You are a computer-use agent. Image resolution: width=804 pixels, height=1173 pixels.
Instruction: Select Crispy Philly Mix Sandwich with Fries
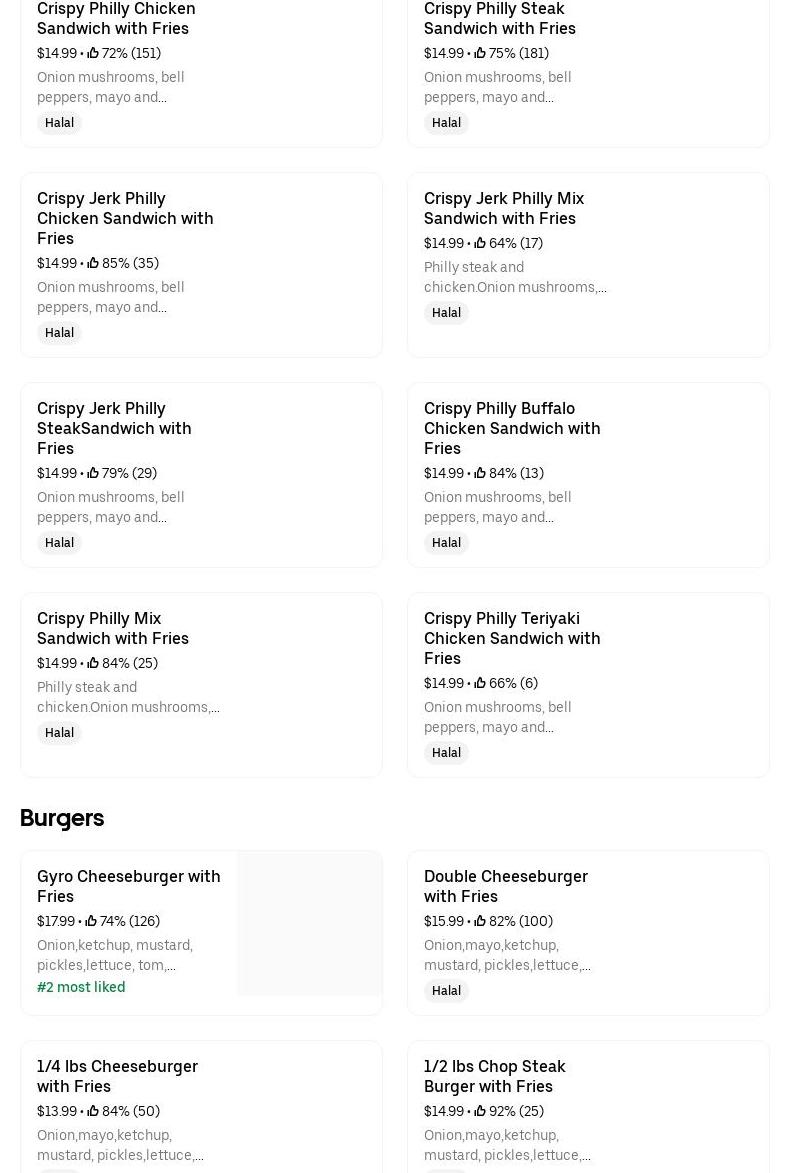pos(113,628)
